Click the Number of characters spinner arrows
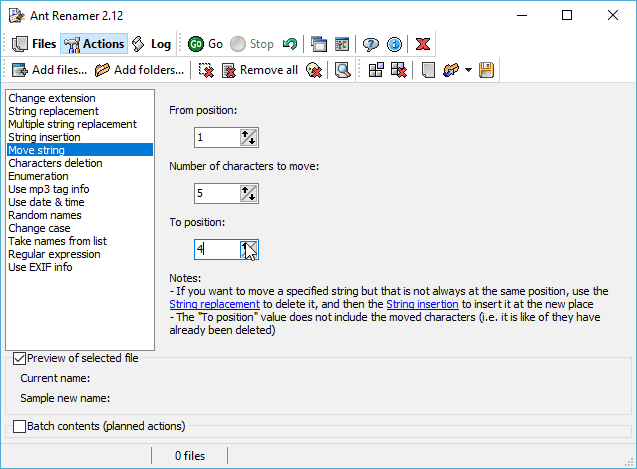This screenshot has height=469, width=637. (x=249, y=193)
